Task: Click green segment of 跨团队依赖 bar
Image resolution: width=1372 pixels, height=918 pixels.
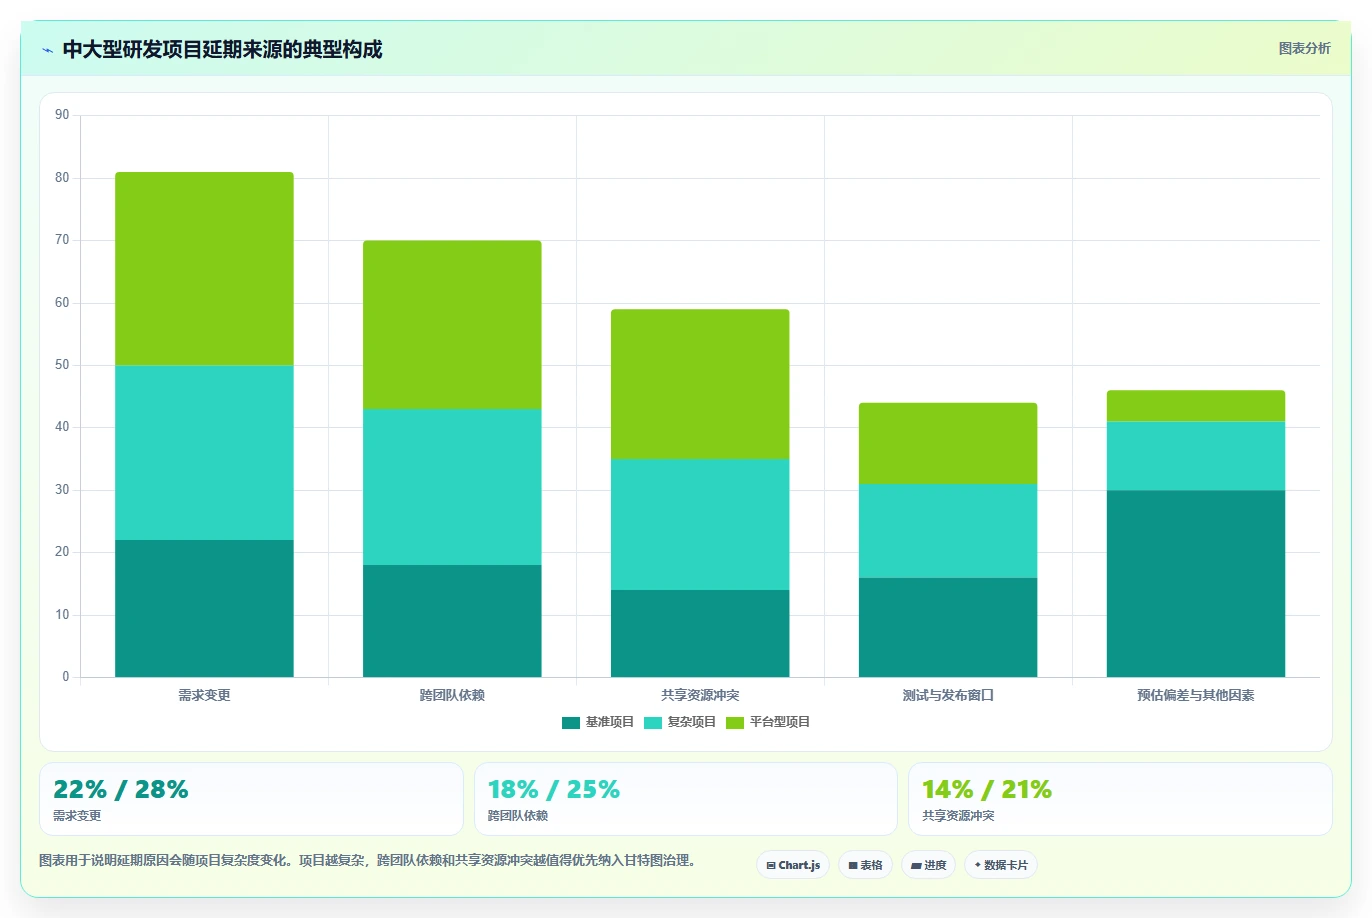Action: point(452,325)
